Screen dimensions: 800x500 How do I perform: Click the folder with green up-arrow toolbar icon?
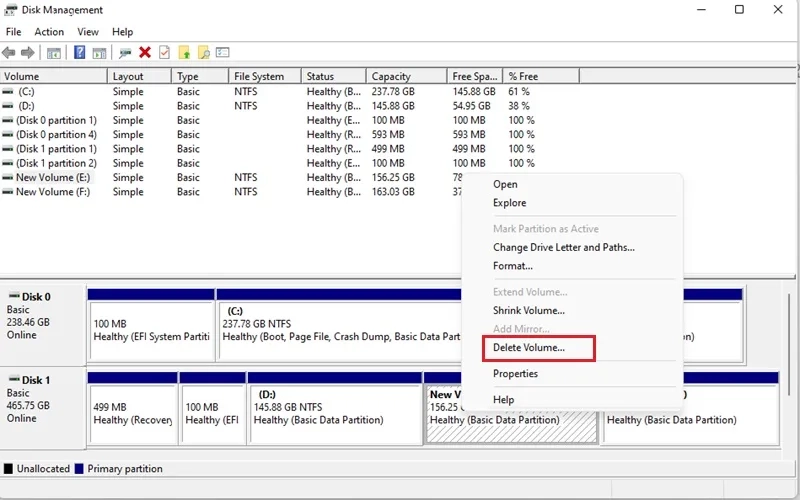(184, 52)
